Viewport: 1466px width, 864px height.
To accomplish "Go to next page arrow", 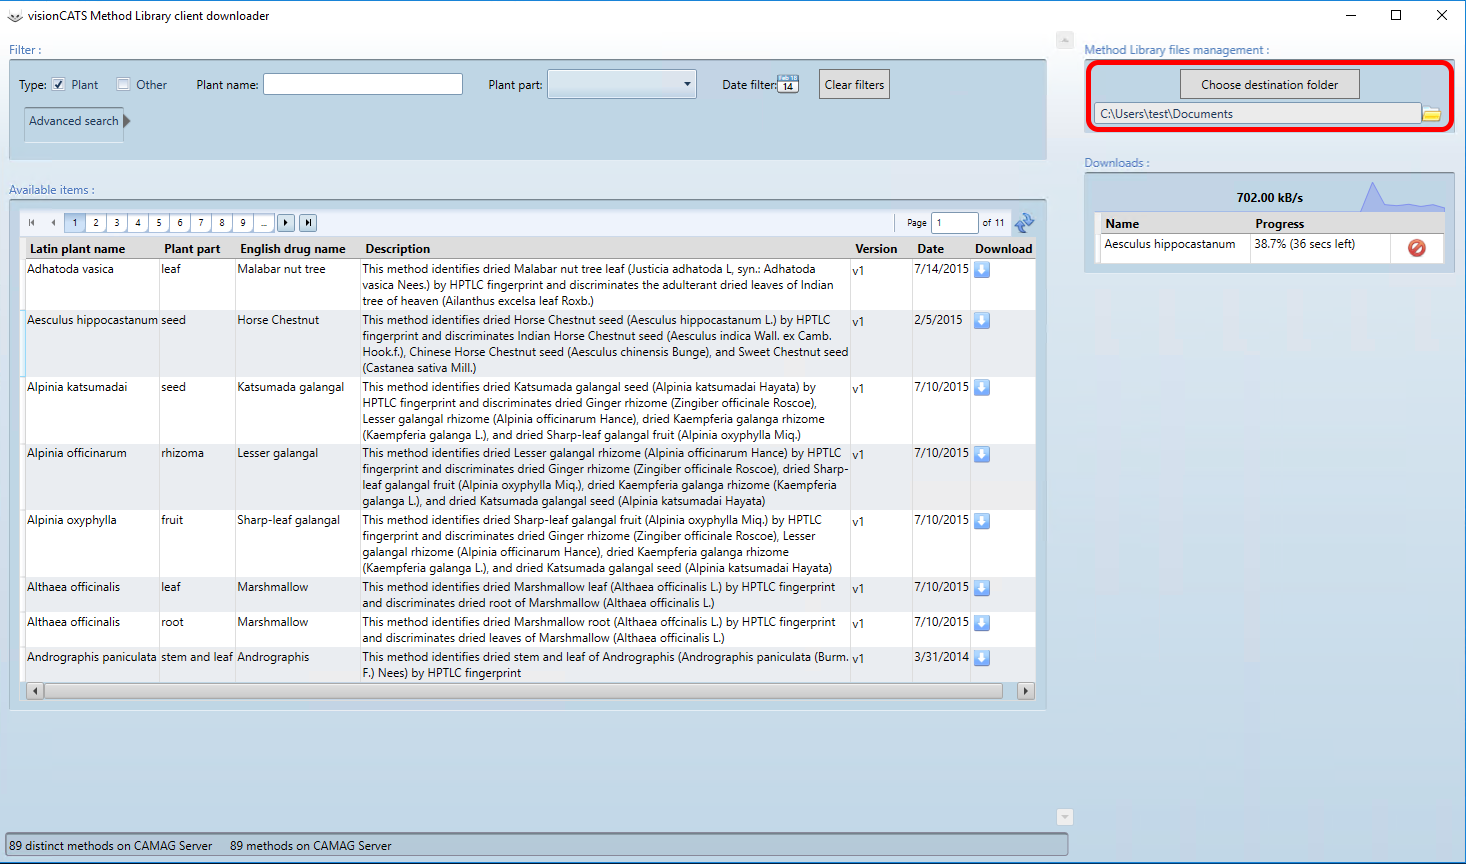I will (286, 223).
